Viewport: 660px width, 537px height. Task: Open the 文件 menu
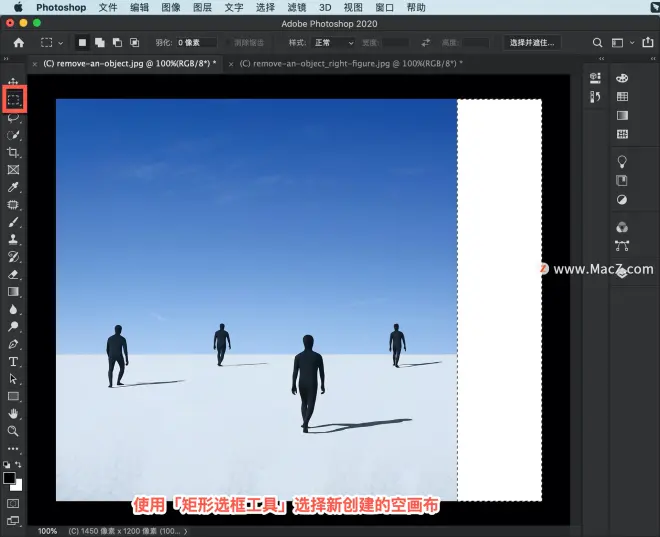click(x=108, y=7)
